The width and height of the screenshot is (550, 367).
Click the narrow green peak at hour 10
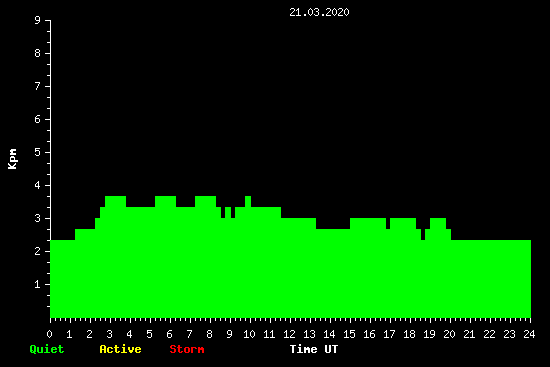tap(248, 201)
